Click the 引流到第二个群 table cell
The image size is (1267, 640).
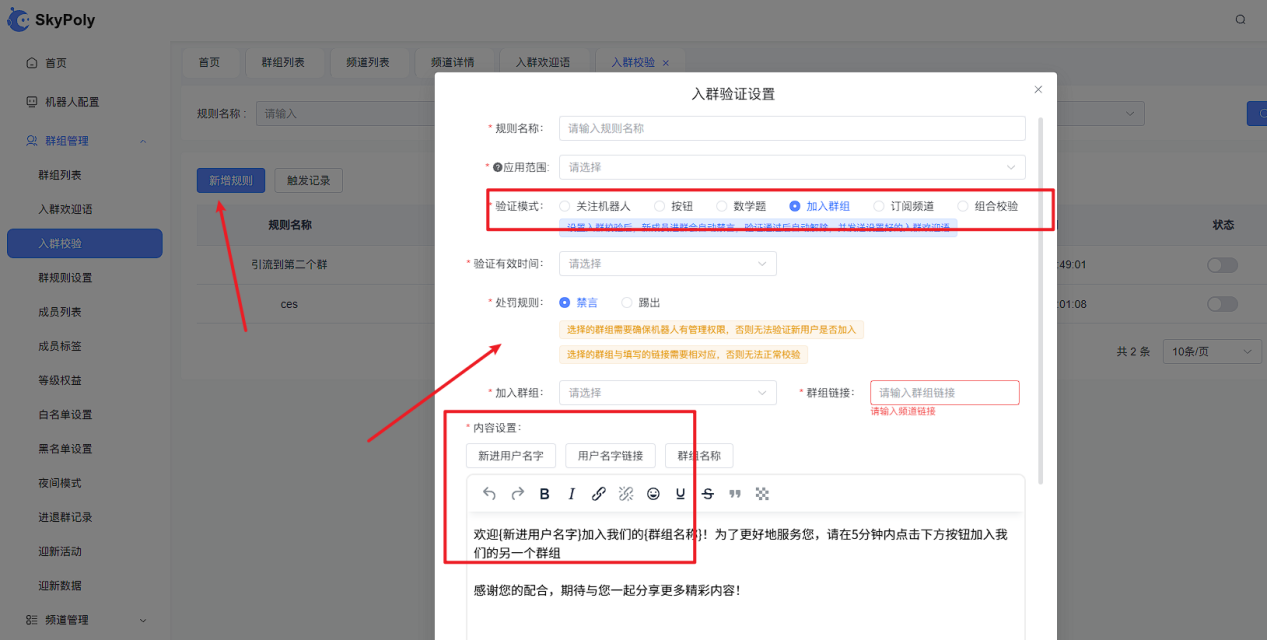point(289,265)
